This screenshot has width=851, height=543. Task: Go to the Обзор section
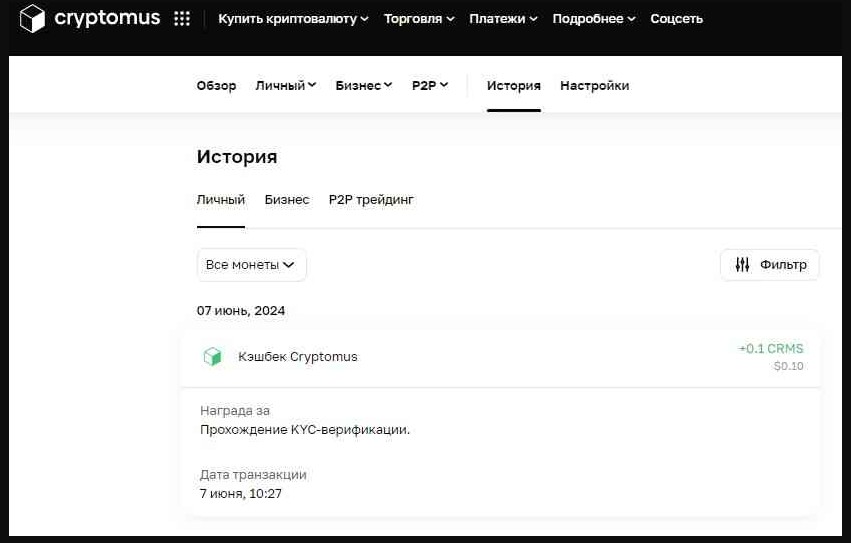point(216,86)
